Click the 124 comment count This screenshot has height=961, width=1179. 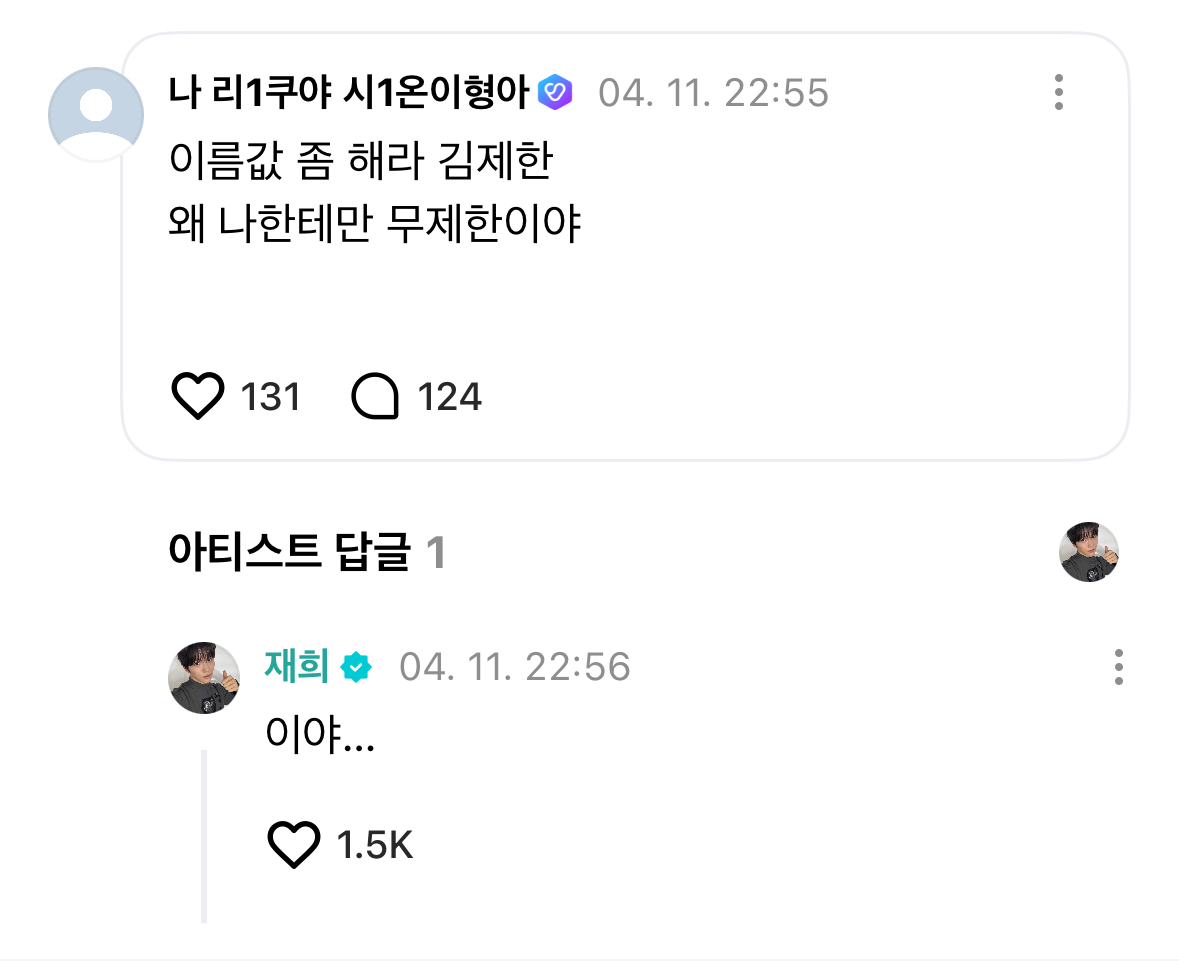tap(449, 396)
